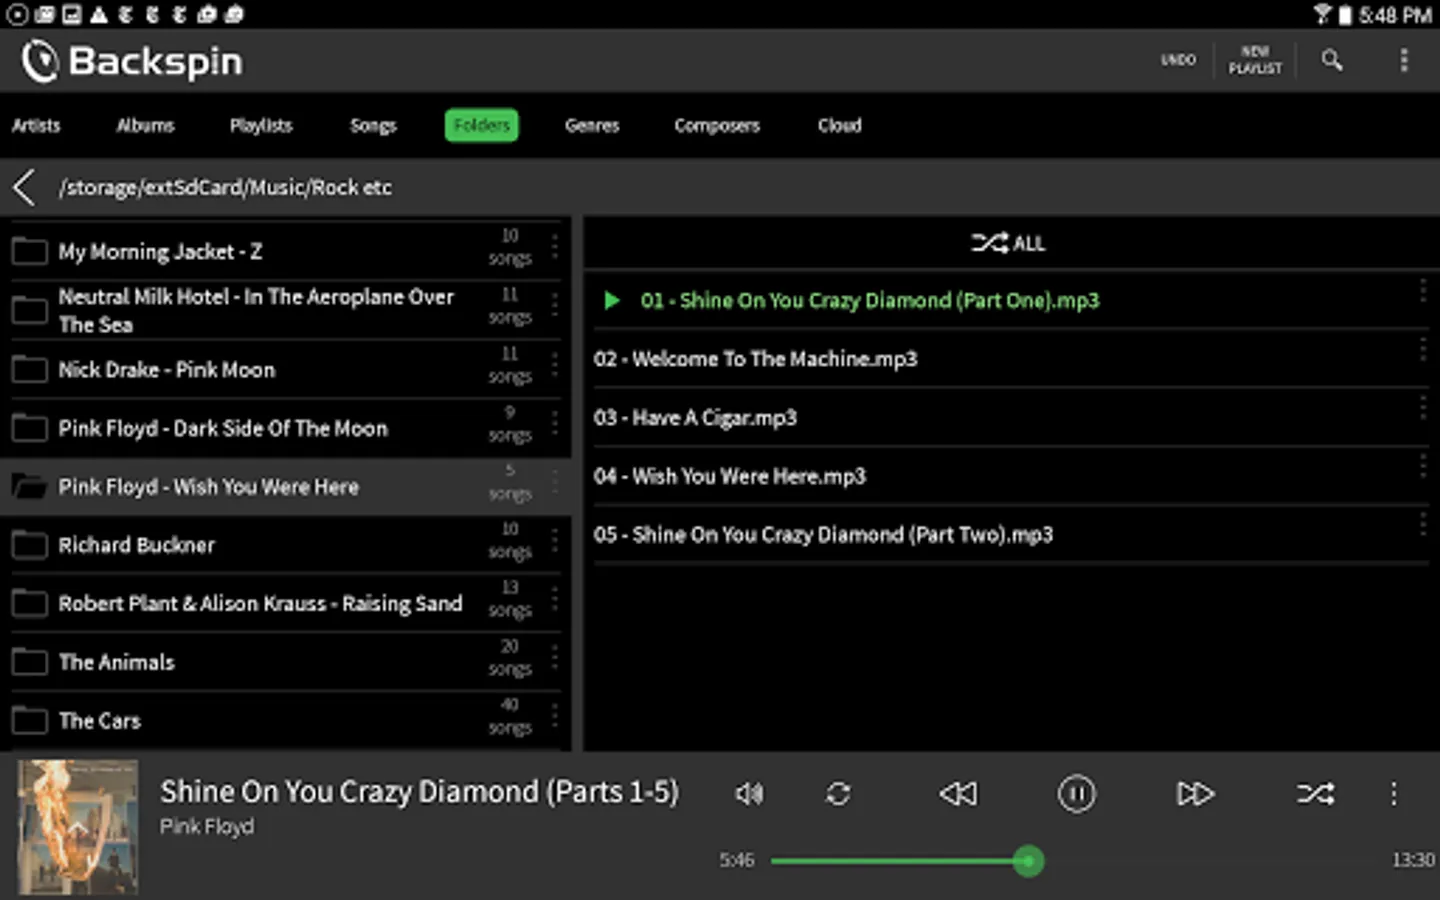Tap the now-playing title Shine On You Crazy Diamond (Parts 1-5)
1440x900 pixels.
[419, 792]
